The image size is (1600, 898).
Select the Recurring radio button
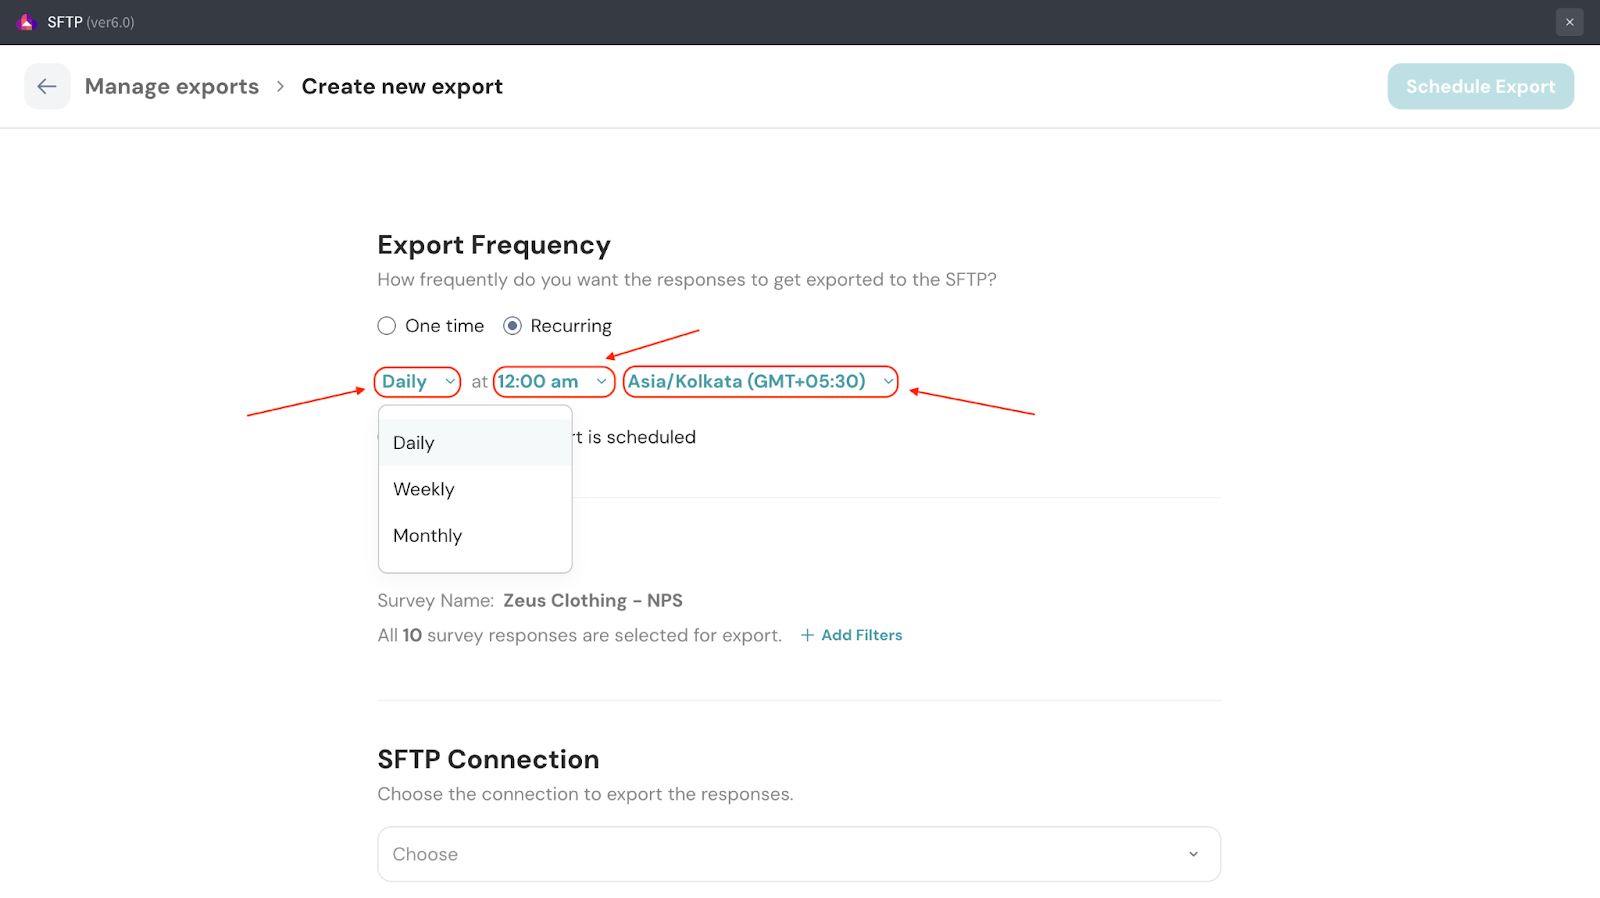[512, 326]
